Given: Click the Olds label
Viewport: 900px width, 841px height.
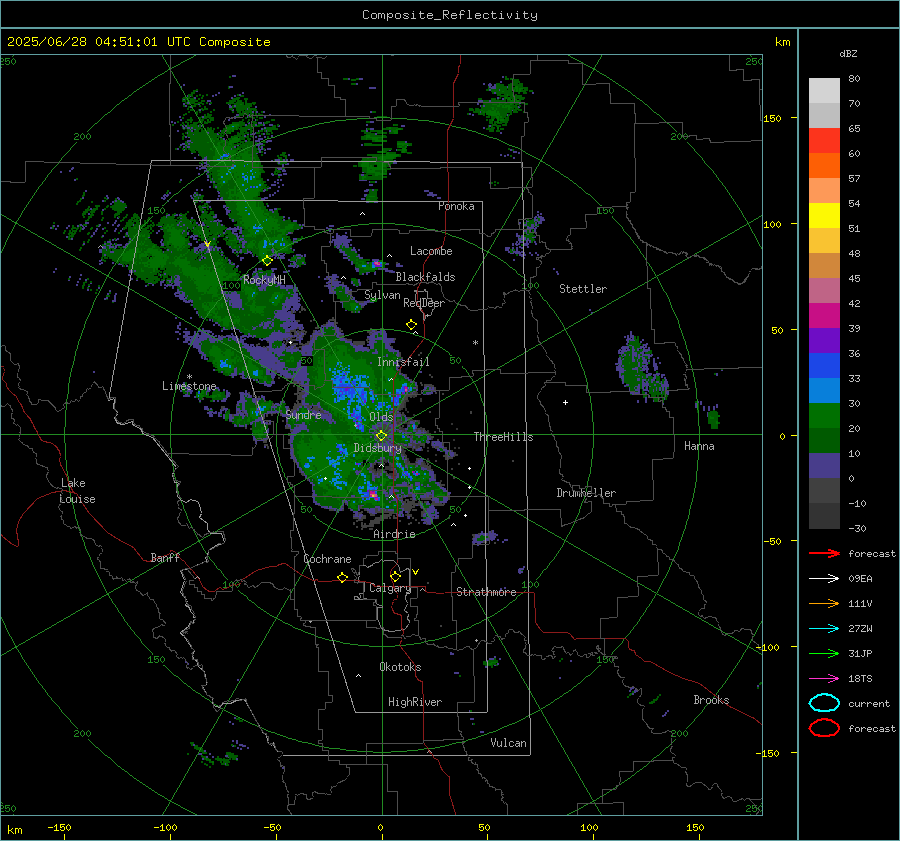Looking at the screenshot, I should (x=381, y=417).
